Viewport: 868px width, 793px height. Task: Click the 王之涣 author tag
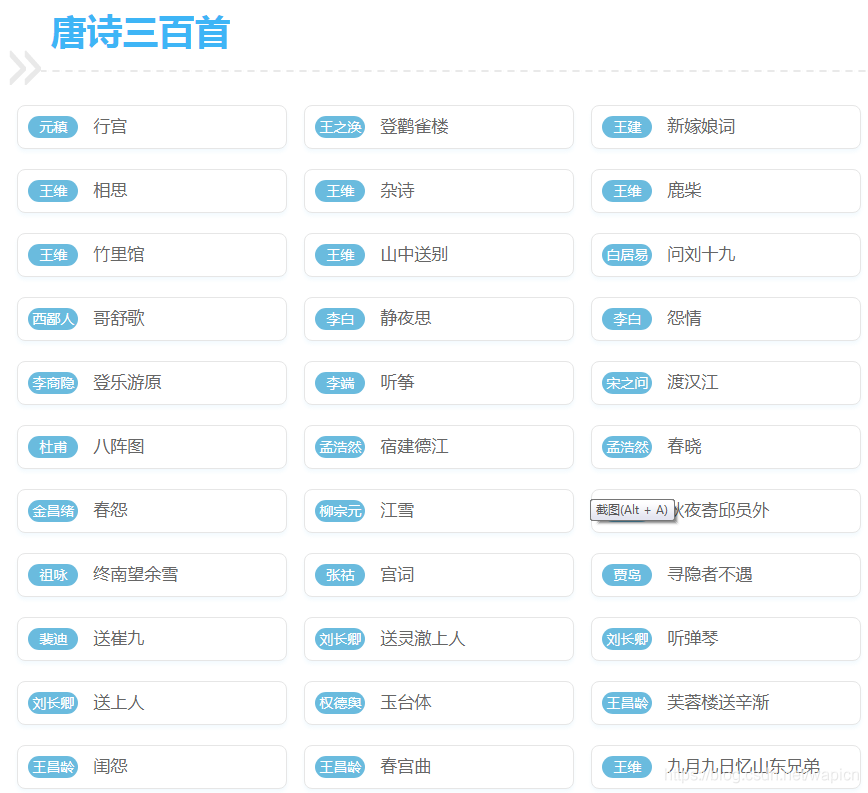pyautogui.click(x=340, y=127)
